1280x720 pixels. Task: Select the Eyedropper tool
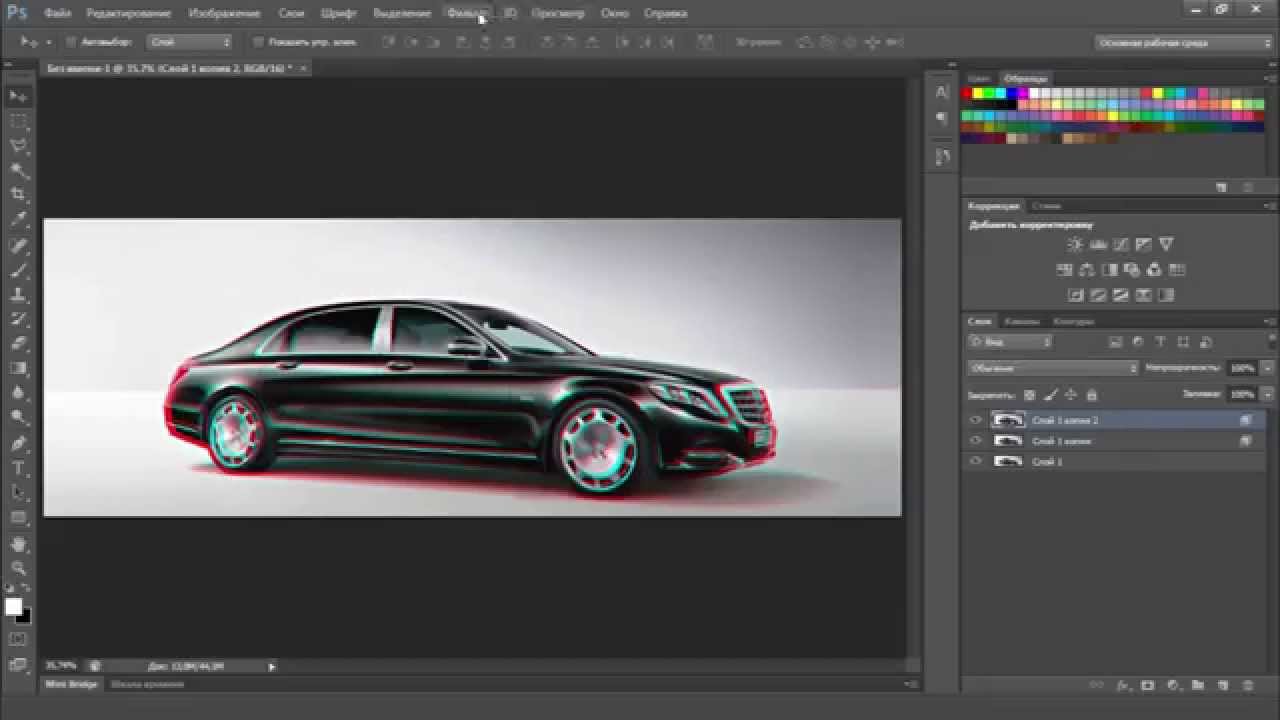click(x=18, y=220)
